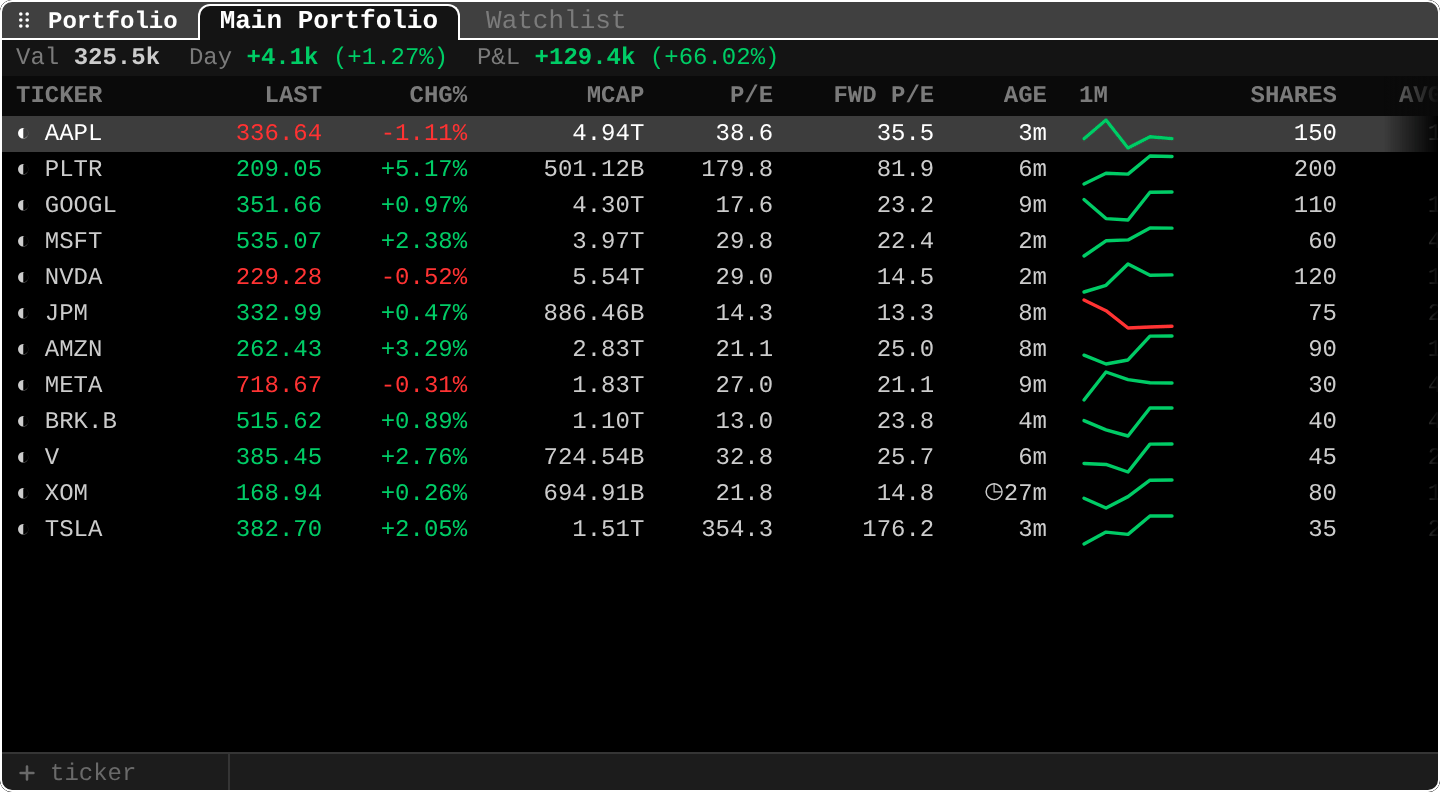This screenshot has width=1440, height=792.
Task: Click the plus icon in the ticker bar
Action: 27,773
